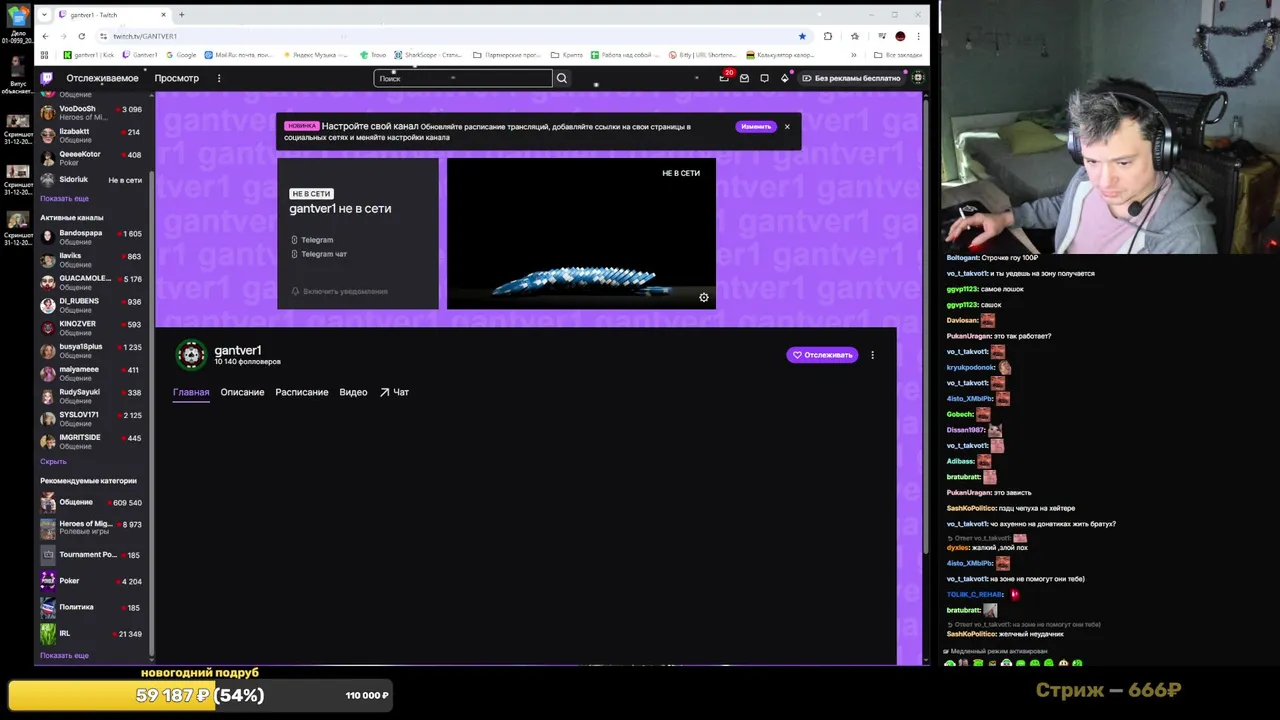Open the Twitch home logo
Image resolution: width=1280 pixels, height=720 pixels.
coord(46,78)
